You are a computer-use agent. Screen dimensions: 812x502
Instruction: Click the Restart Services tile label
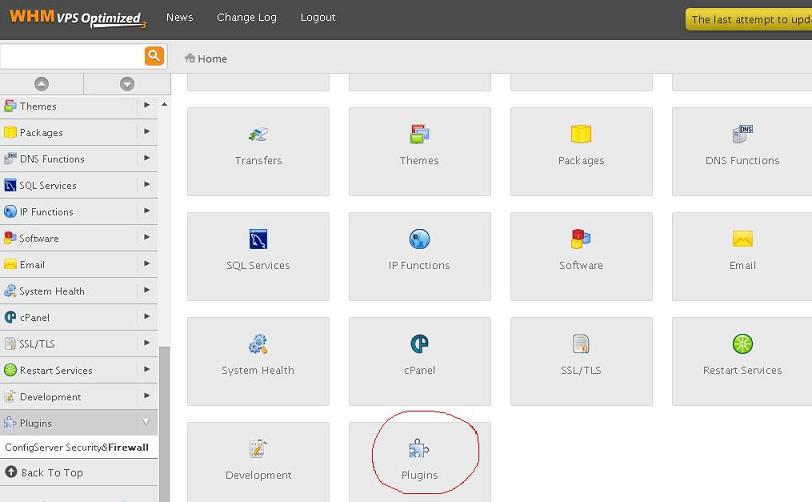tap(742, 370)
